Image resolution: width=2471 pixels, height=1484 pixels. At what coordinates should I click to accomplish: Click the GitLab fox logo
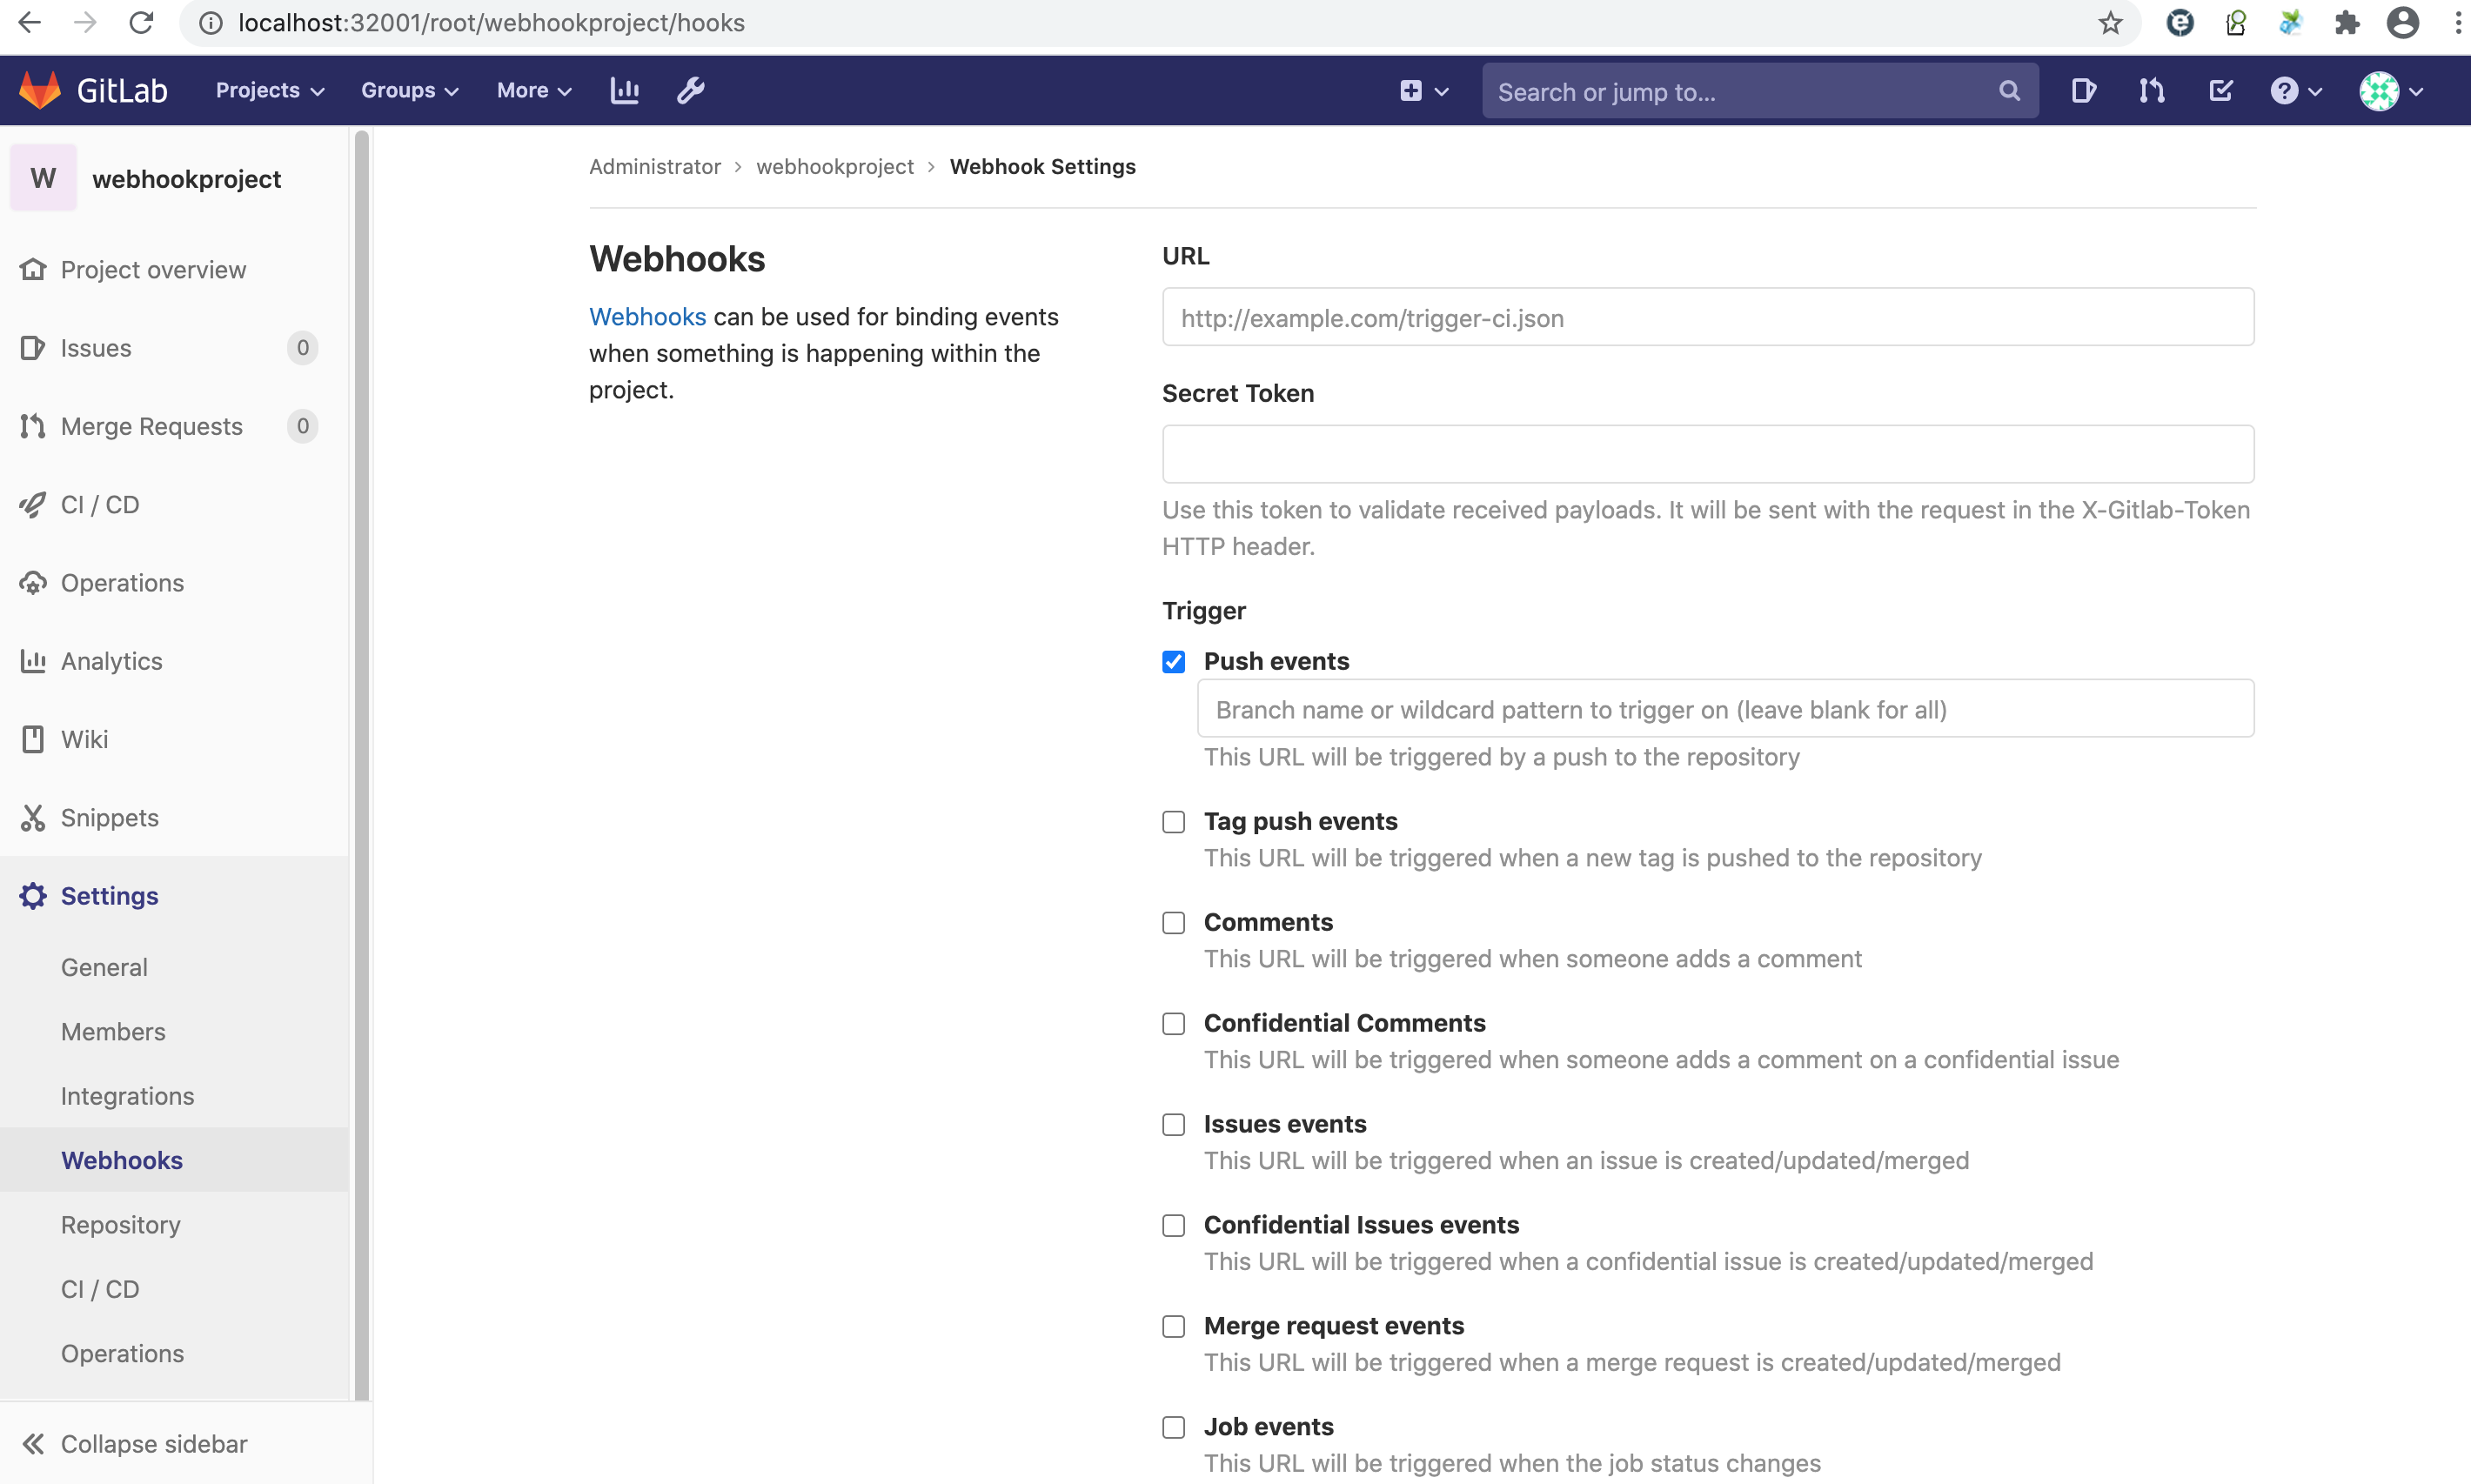[x=40, y=90]
